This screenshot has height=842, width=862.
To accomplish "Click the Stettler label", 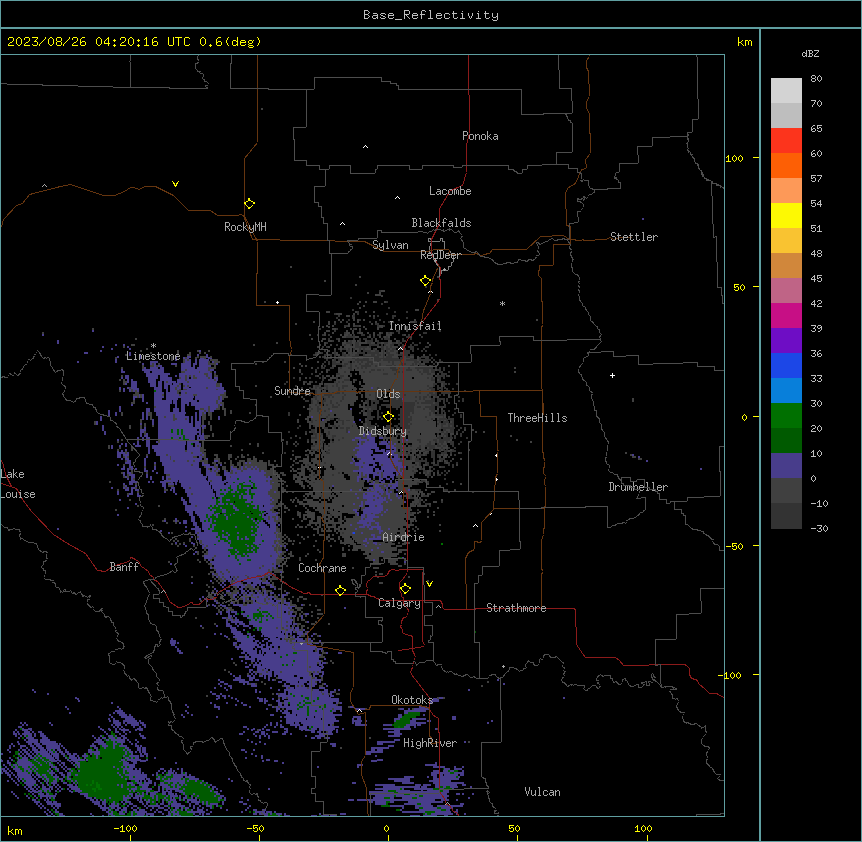I will tap(634, 237).
